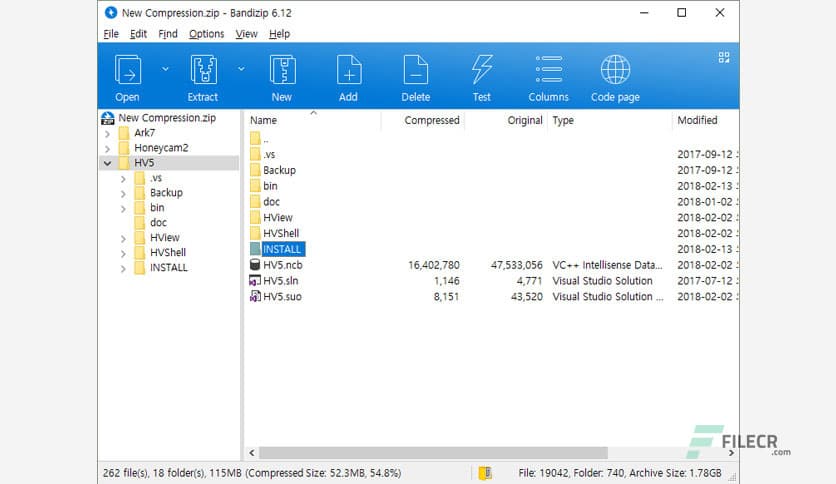Click the doc folder icon in file list
This screenshot has width=836, height=484.
point(255,201)
